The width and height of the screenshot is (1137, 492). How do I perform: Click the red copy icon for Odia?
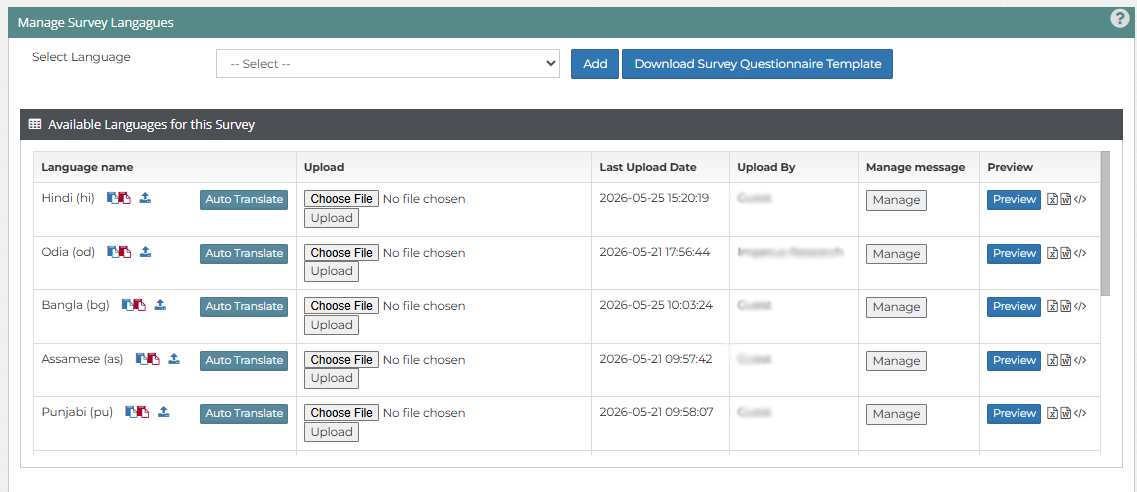pos(125,252)
